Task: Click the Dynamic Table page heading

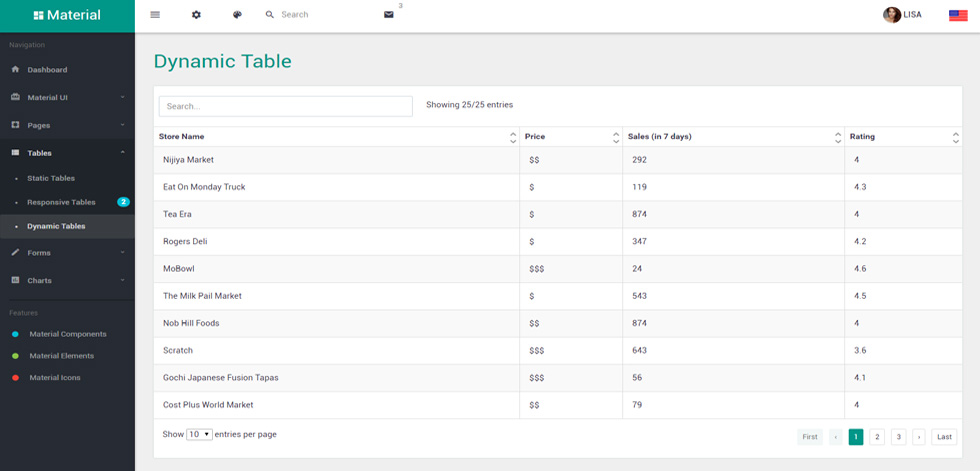Action: click(222, 61)
